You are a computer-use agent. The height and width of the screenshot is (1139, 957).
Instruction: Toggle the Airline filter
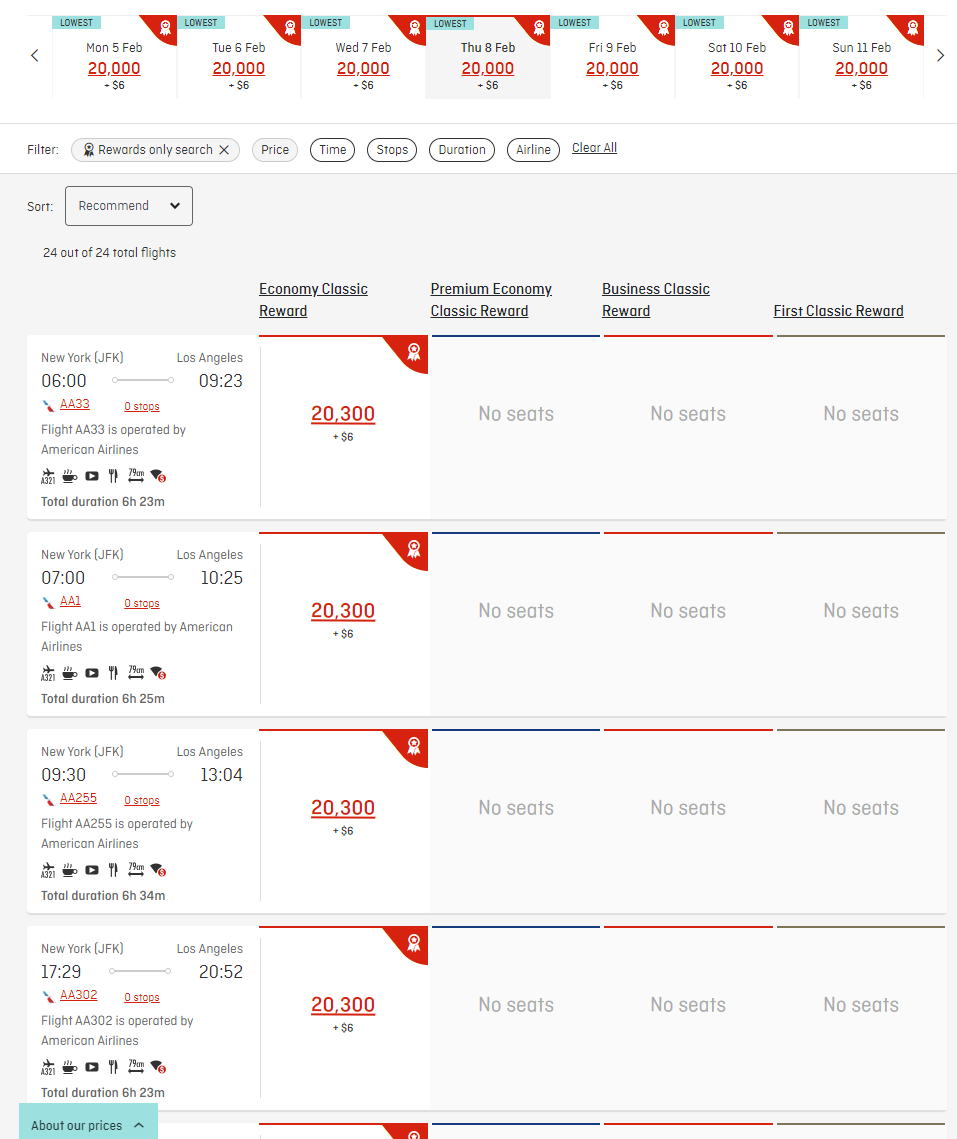pyautogui.click(x=533, y=149)
